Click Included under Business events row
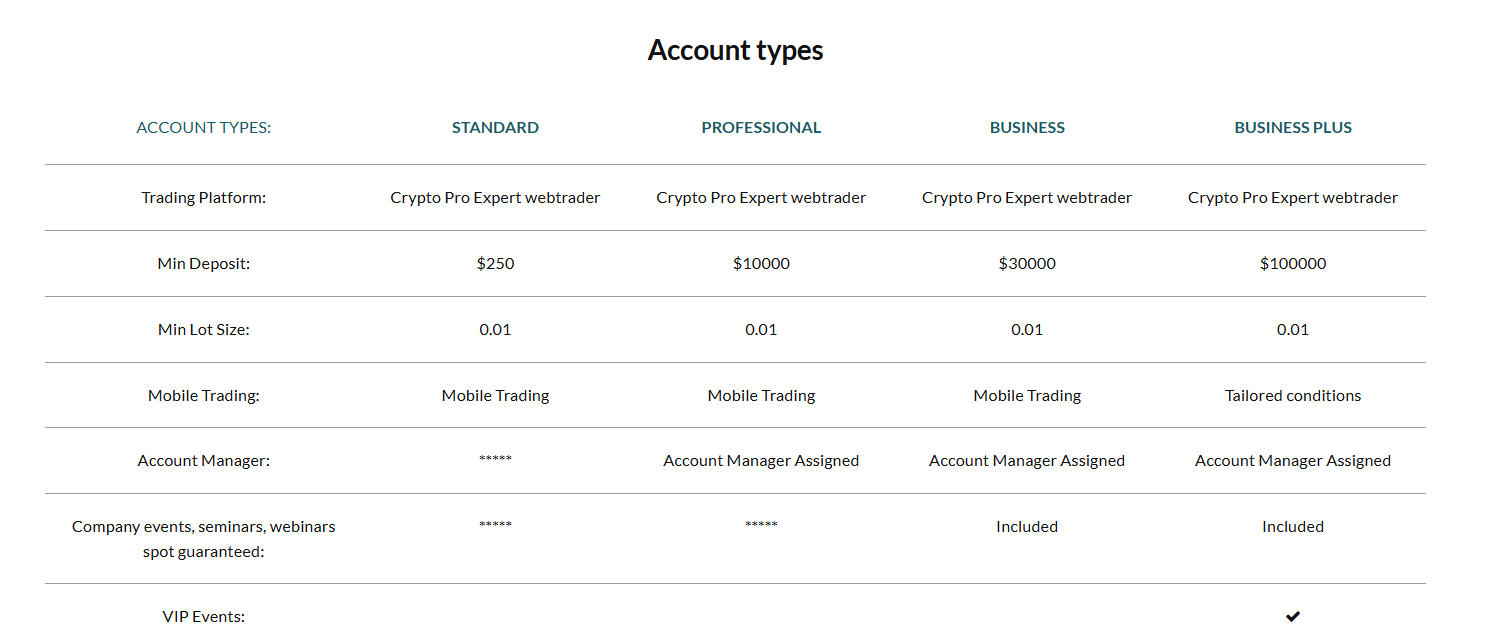1508x639 pixels. point(1027,527)
